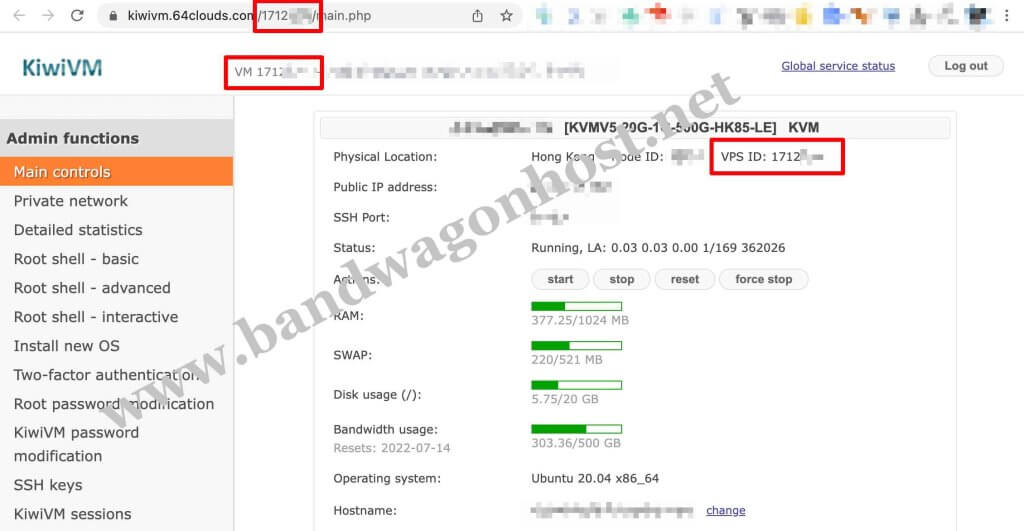Open Root shell - advanced
1024x531 pixels.
coord(92,288)
